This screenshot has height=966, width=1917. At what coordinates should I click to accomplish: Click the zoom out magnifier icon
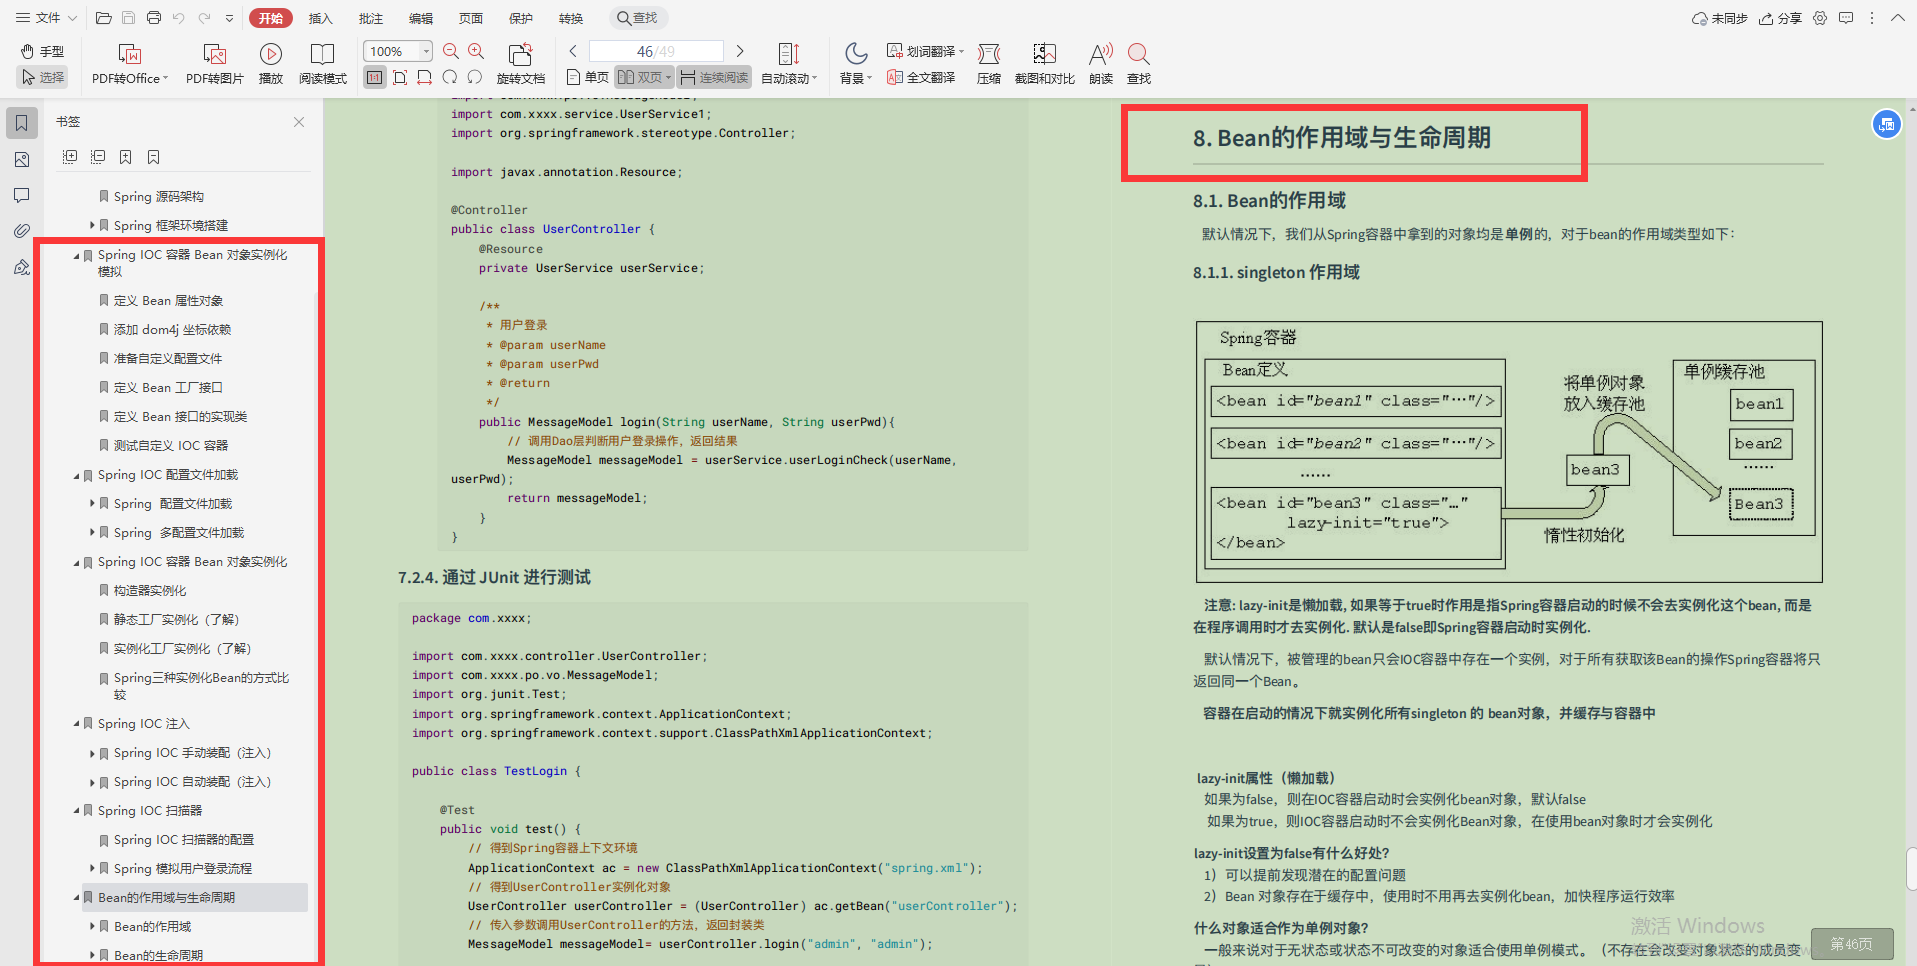451,51
